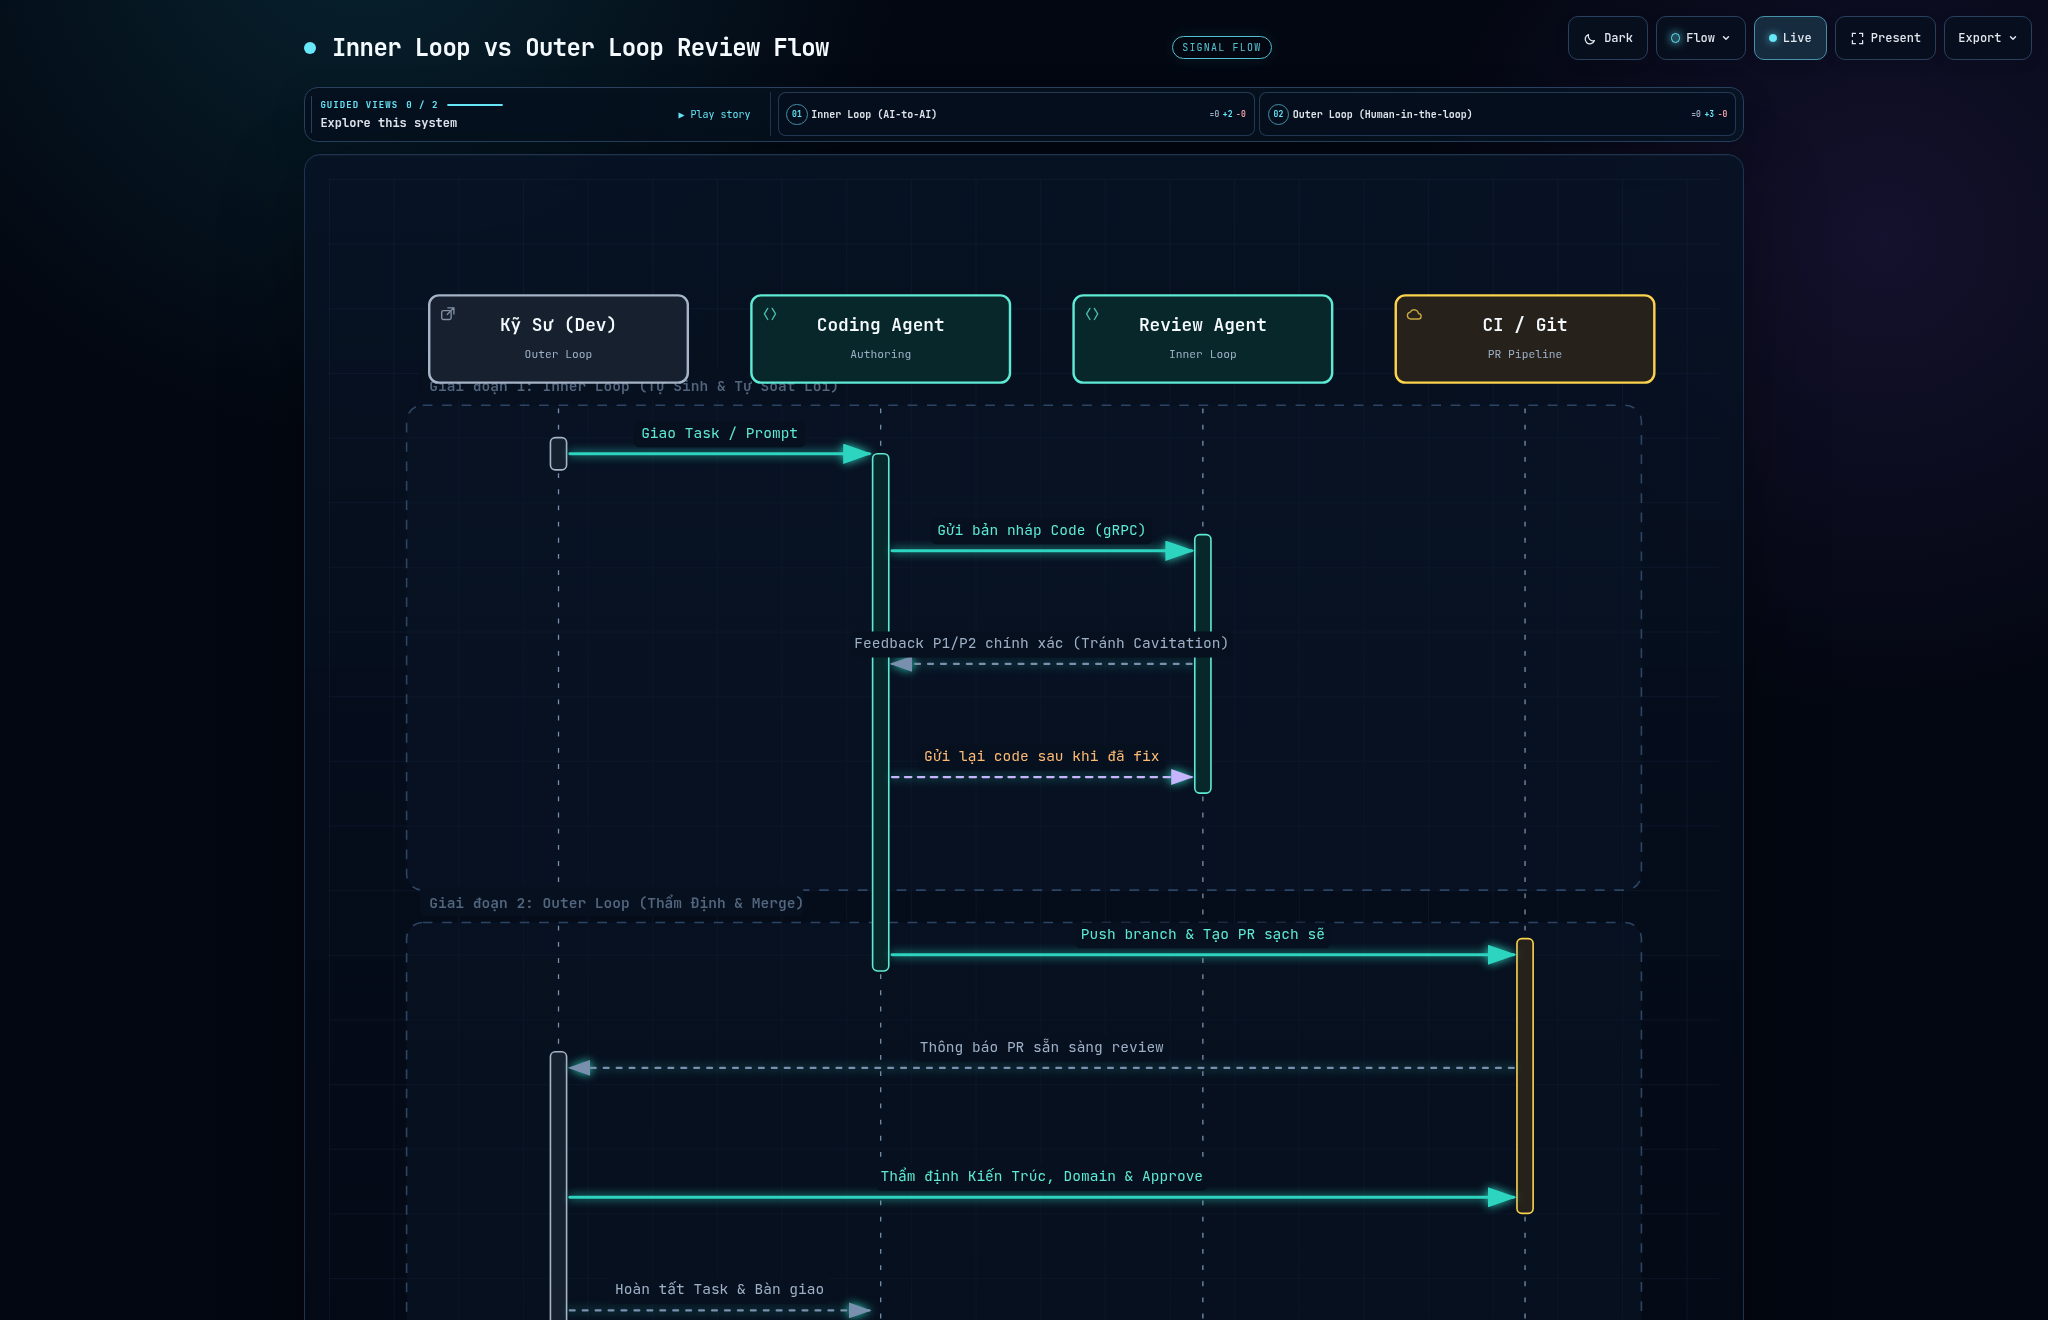Click the cyan dot beside the diagram title
This screenshot has width=2048, height=1320.
(310, 48)
